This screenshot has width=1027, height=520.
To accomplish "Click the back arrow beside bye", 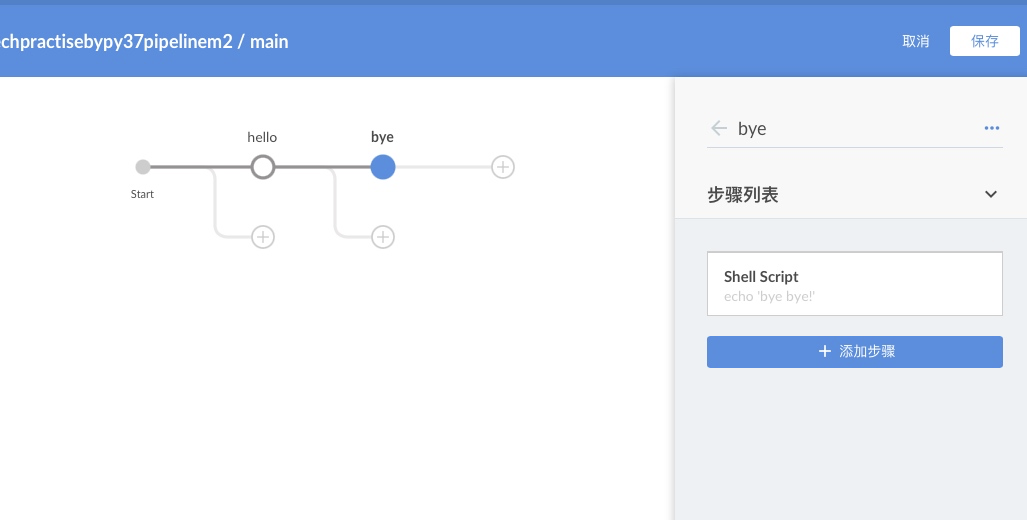I will [718, 128].
